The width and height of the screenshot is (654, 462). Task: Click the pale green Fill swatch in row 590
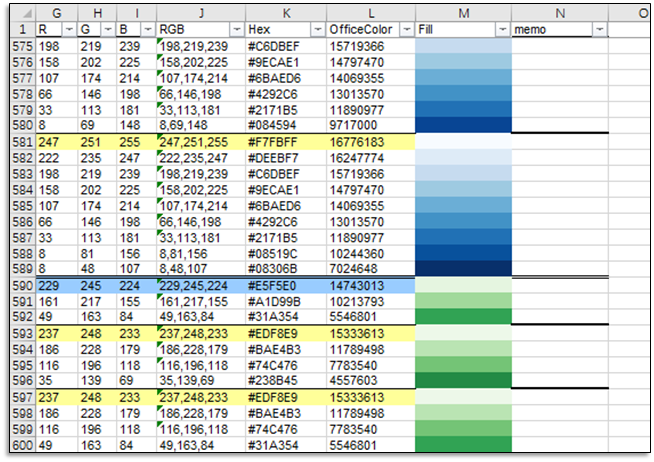pos(463,286)
